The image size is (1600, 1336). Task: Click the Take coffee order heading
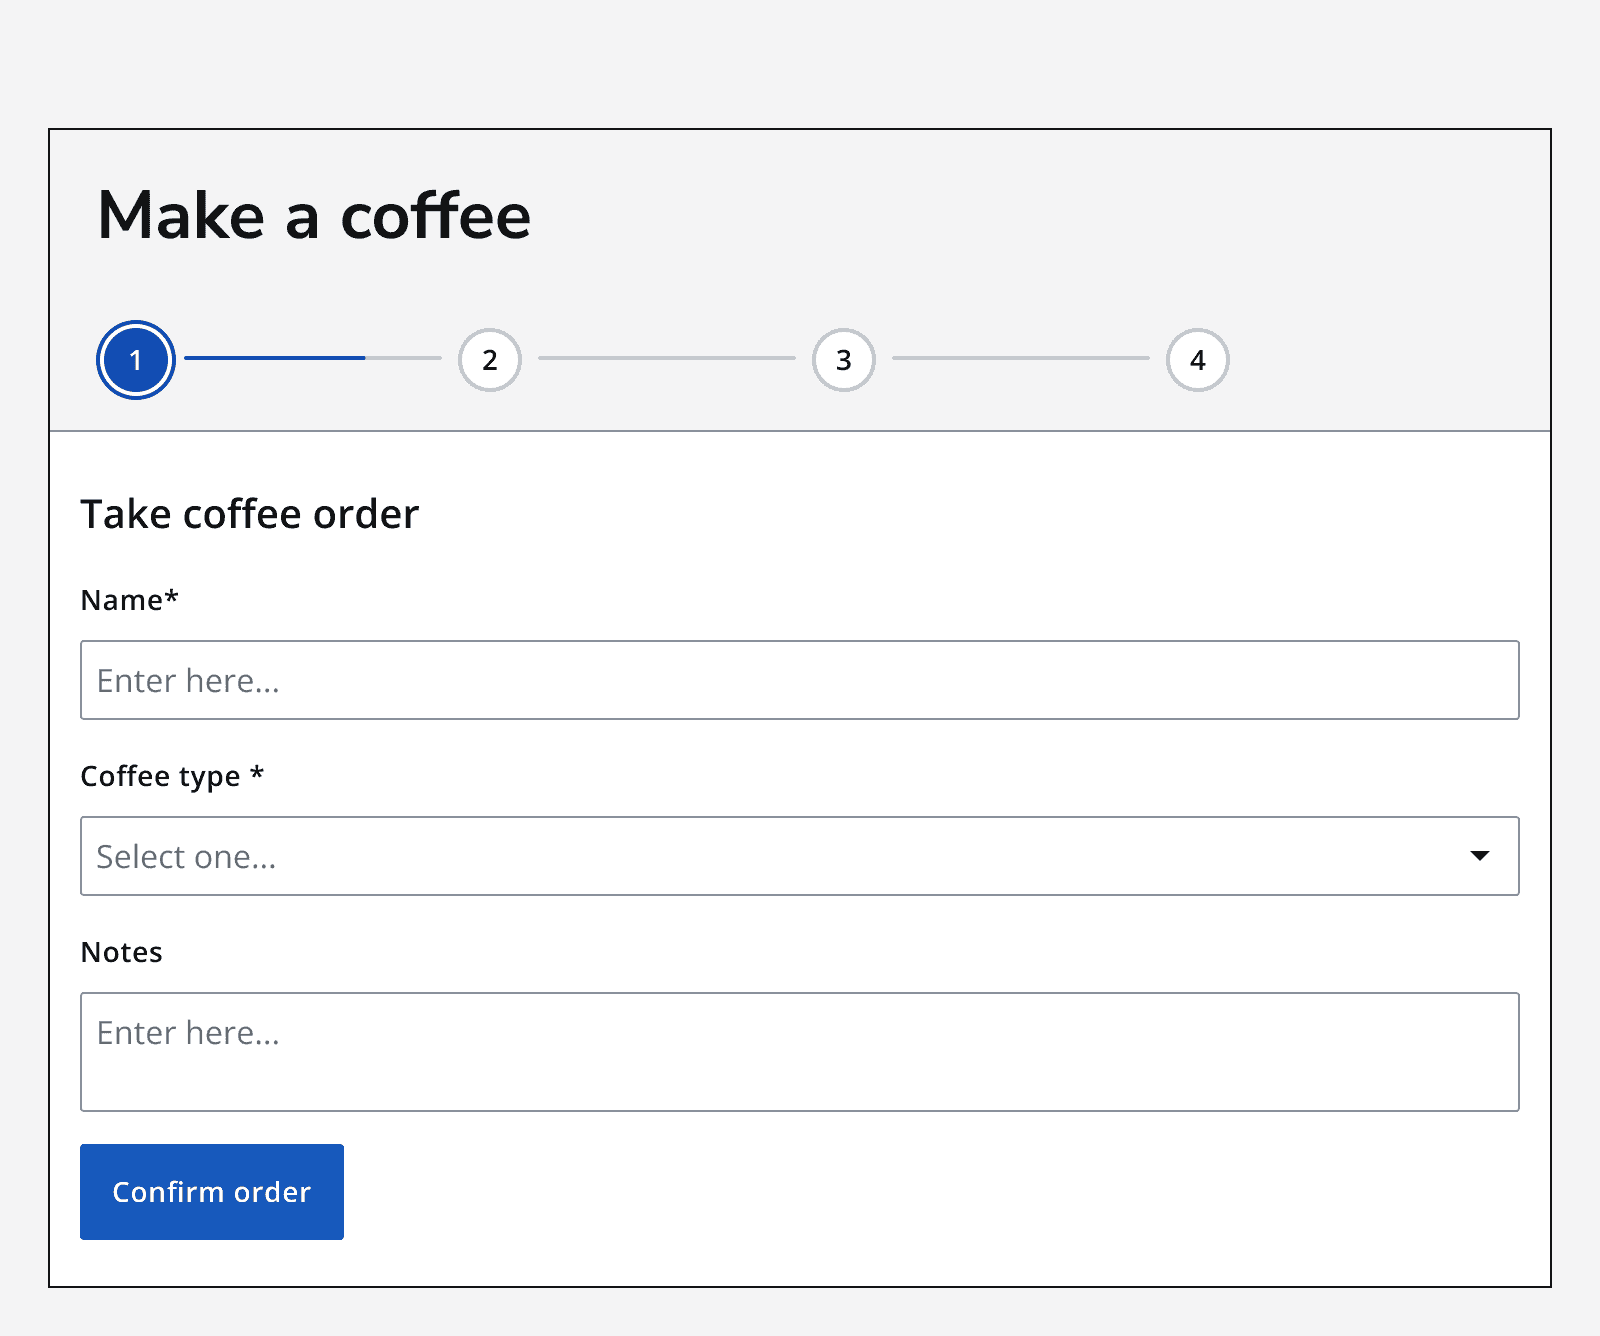[250, 513]
